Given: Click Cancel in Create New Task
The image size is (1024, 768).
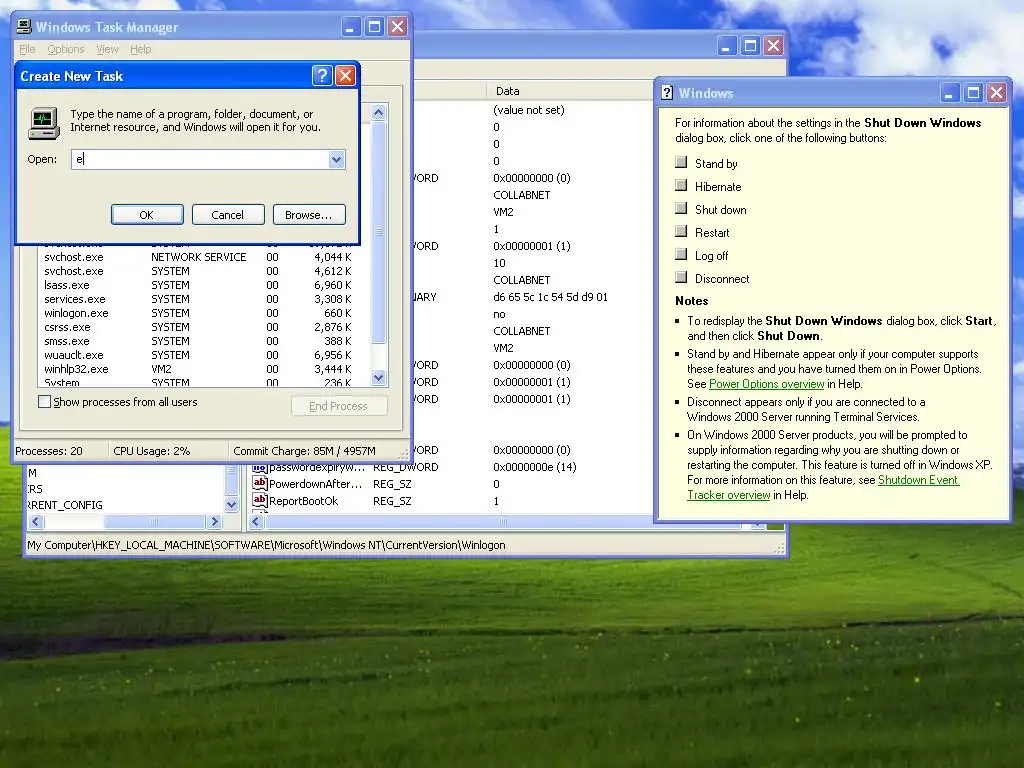Looking at the screenshot, I should pyautogui.click(x=228, y=215).
